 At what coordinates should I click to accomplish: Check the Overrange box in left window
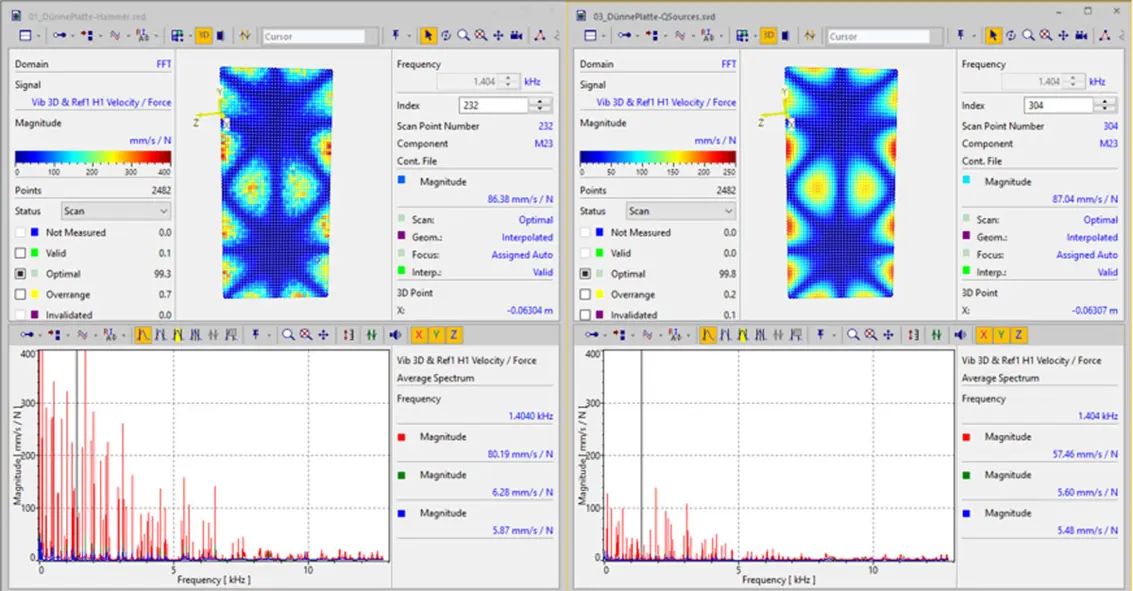(21, 295)
